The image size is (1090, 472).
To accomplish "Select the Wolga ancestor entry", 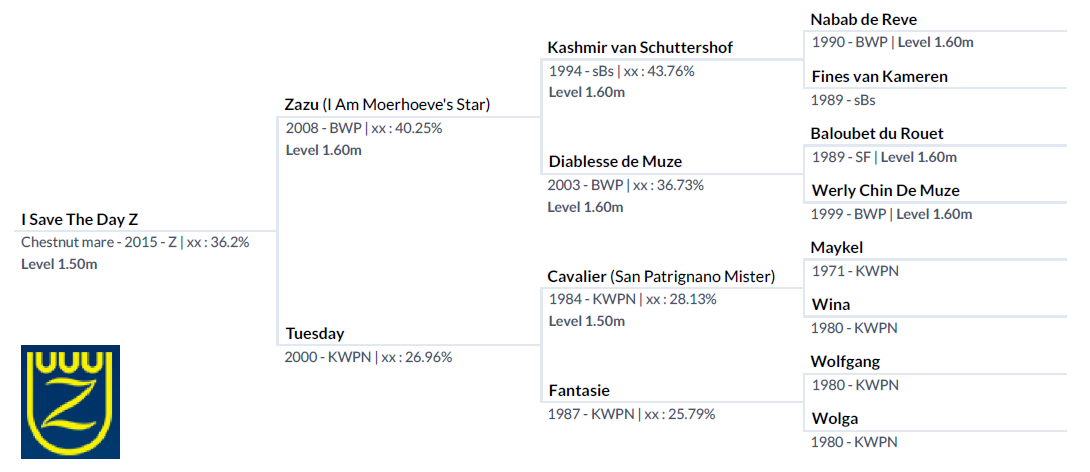I will [834, 419].
